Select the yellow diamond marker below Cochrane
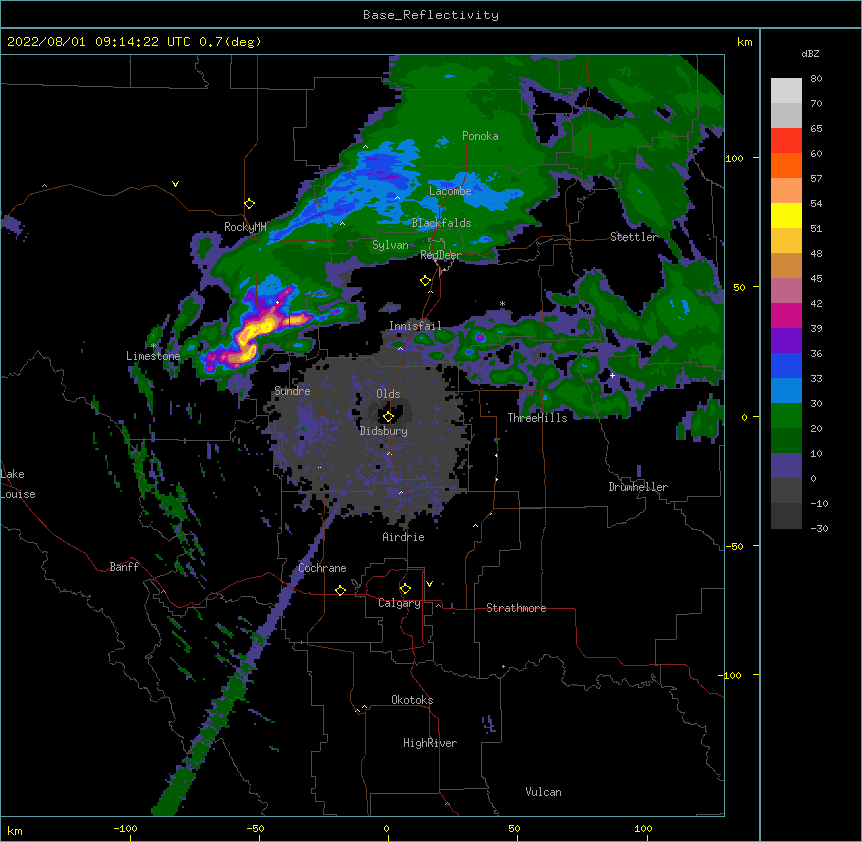The image size is (862, 842). (x=340, y=590)
